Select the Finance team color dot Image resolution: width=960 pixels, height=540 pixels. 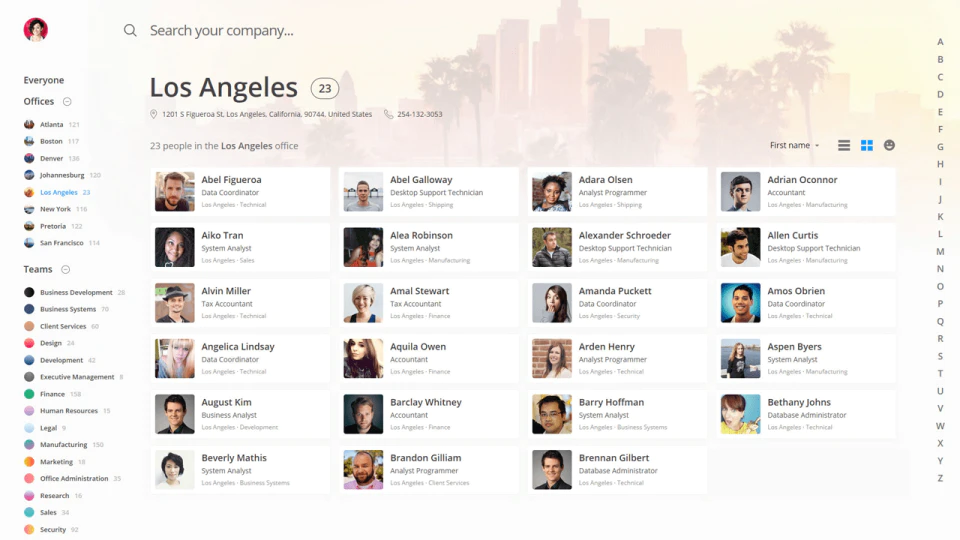pos(29,394)
